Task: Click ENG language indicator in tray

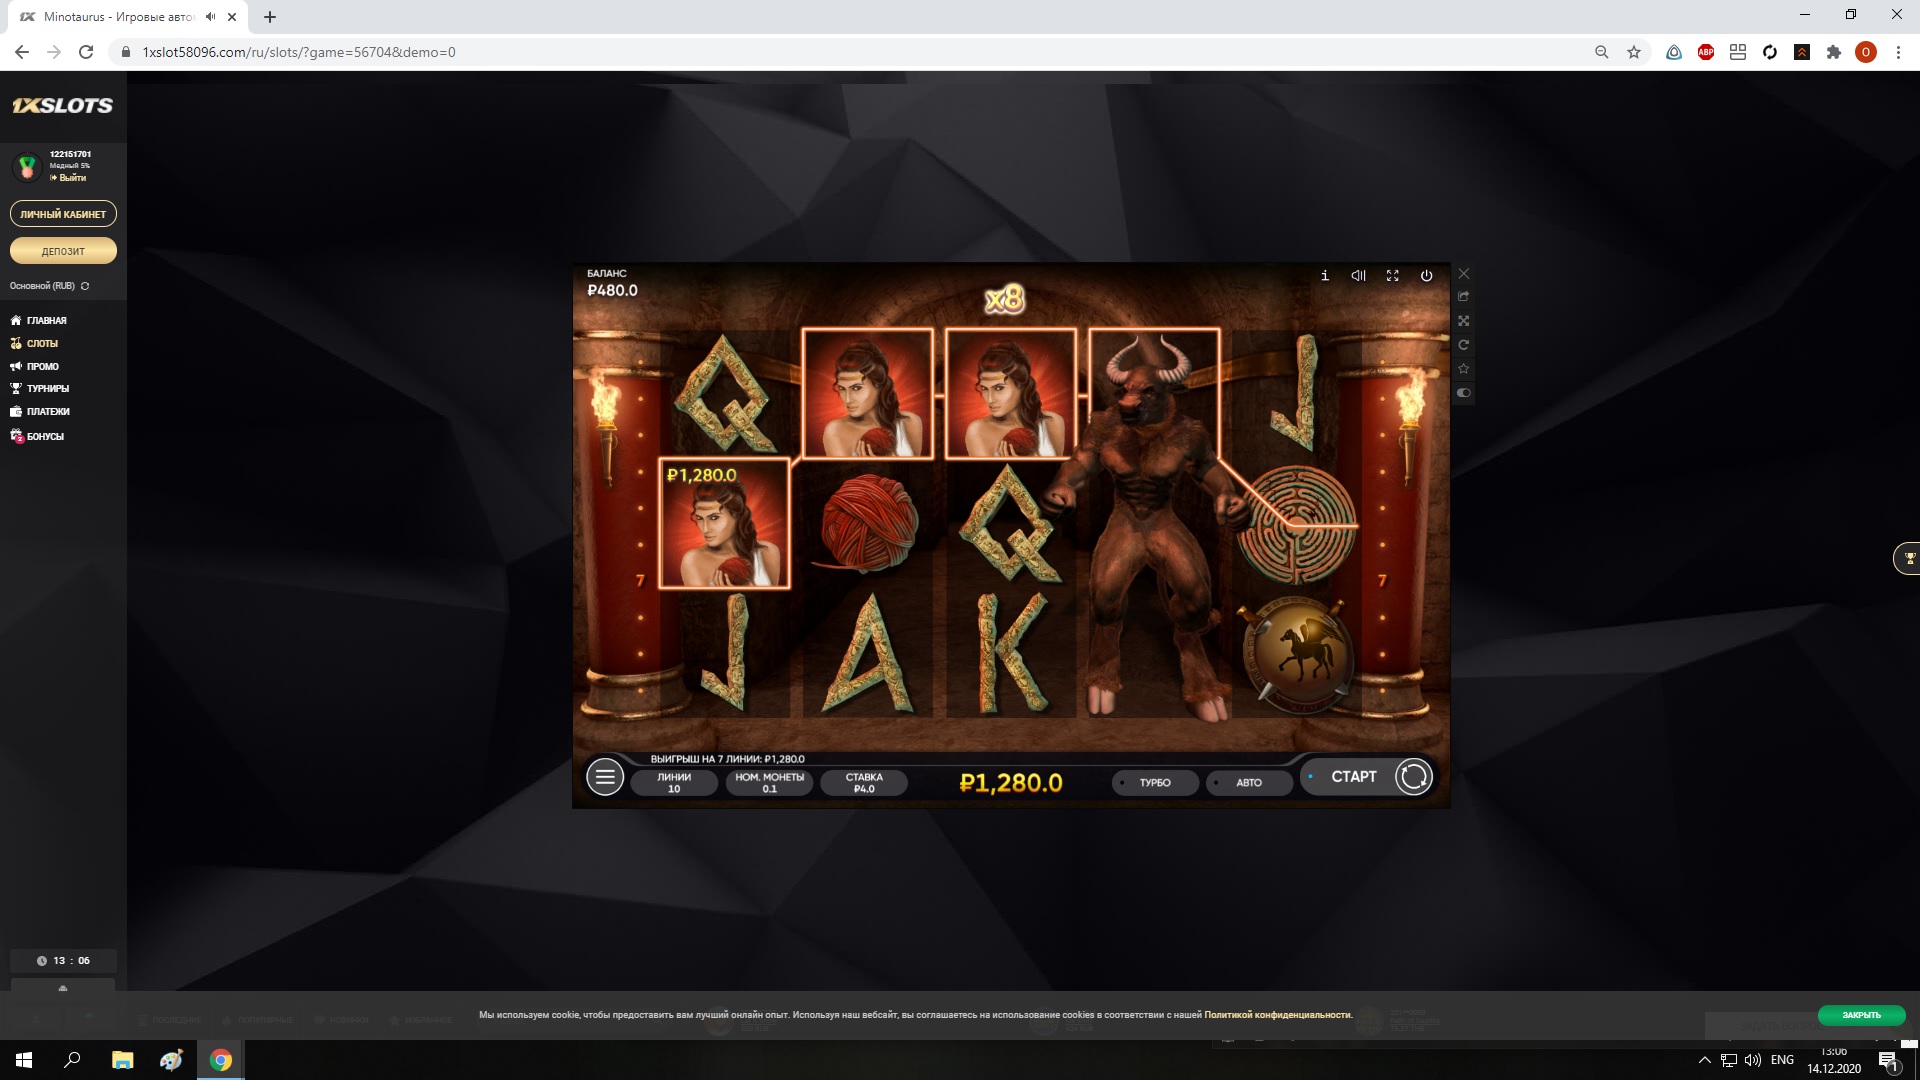Action: pos(1782,1060)
